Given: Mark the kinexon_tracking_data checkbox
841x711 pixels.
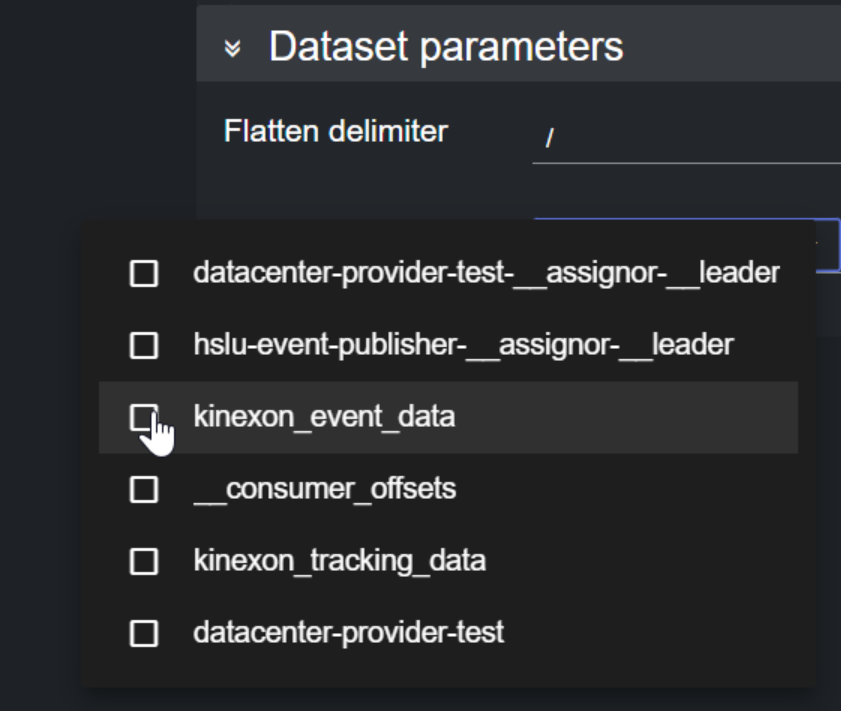Looking at the screenshot, I should pyautogui.click(x=144, y=561).
